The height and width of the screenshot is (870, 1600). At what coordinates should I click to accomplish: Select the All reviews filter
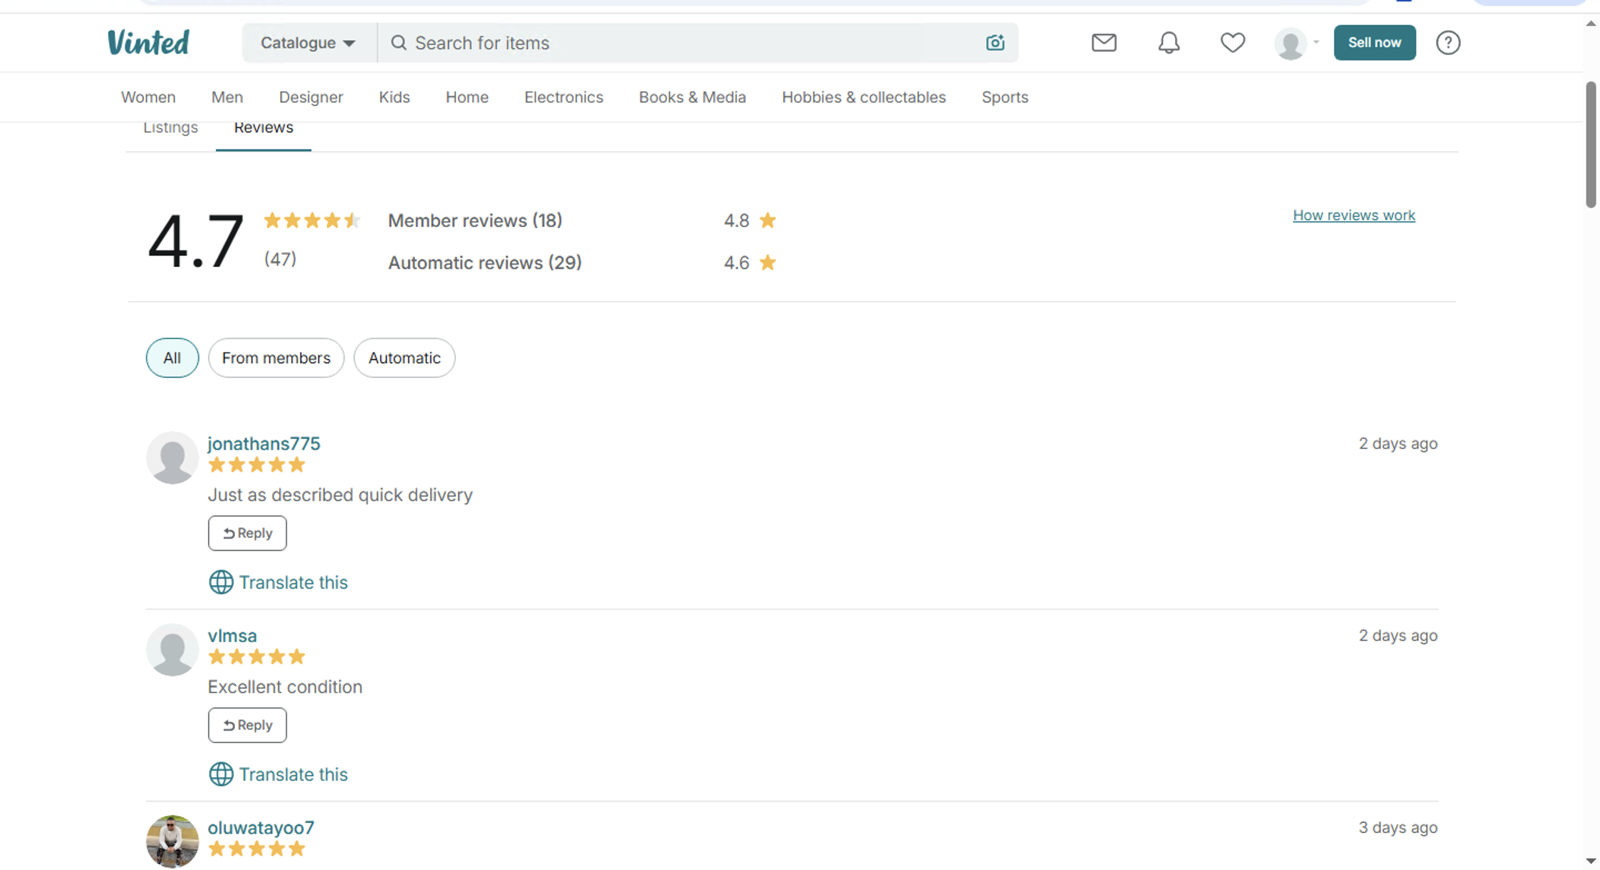pyautogui.click(x=172, y=358)
